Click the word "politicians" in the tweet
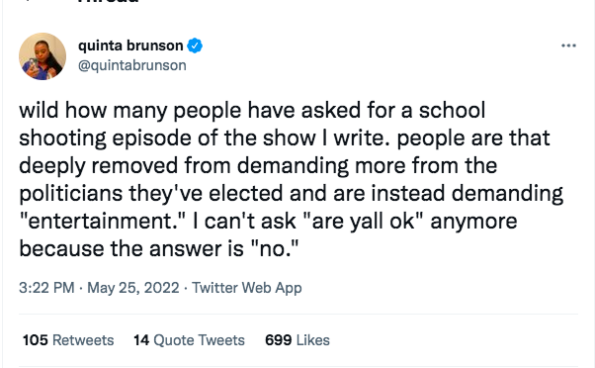This screenshot has width=595, height=368. (x=71, y=193)
